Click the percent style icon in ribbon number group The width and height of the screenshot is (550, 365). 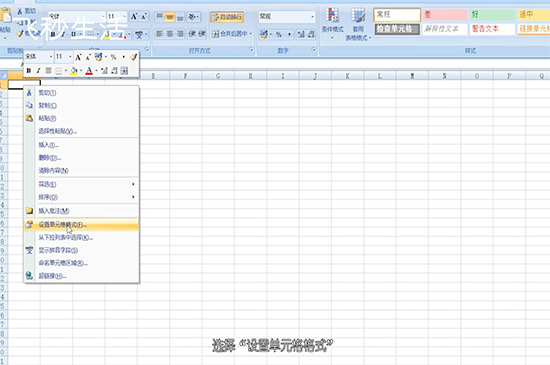279,34
